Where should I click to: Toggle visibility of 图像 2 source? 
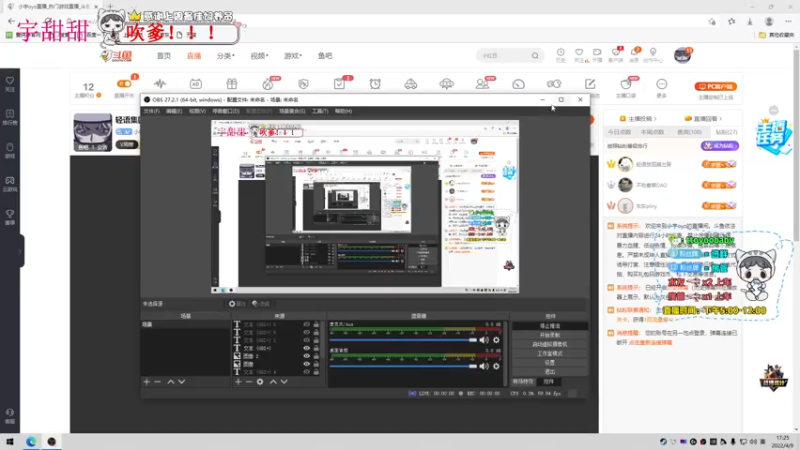click(306, 356)
